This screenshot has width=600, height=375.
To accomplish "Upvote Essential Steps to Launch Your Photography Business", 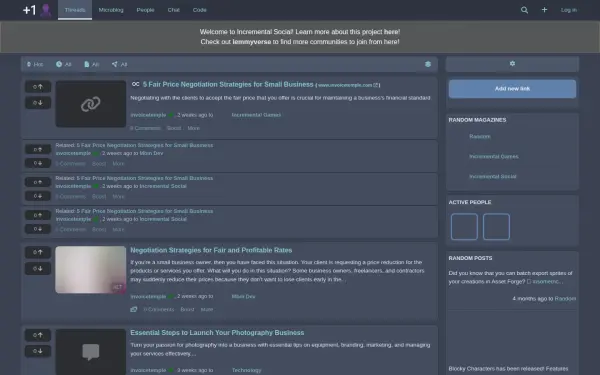I will (38, 335).
